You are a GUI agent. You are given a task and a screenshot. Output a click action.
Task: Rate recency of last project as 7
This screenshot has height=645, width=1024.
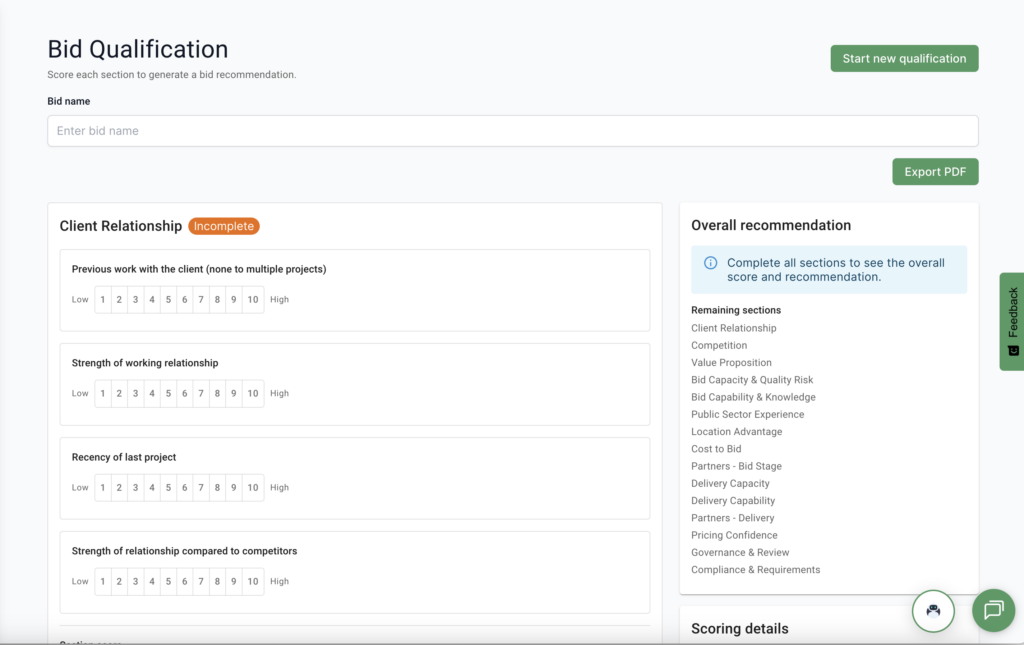[201, 488]
